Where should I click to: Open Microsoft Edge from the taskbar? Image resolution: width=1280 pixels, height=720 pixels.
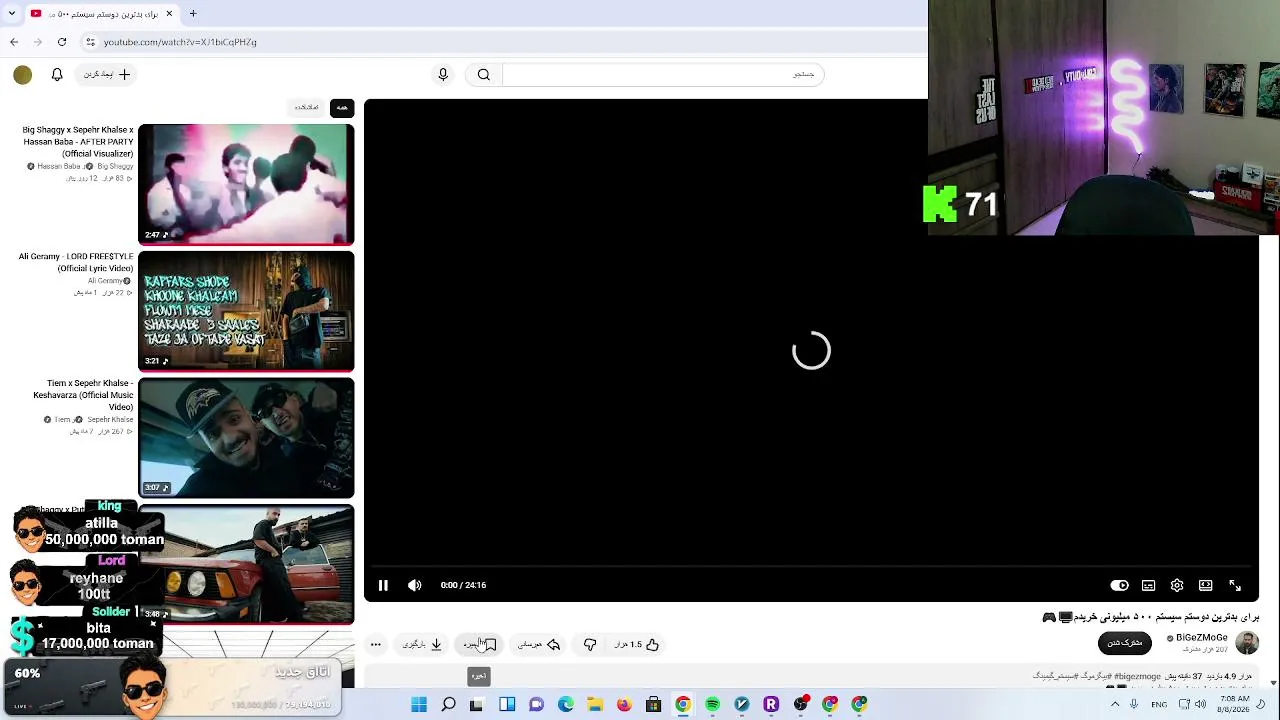pyautogui.click(x=566, y=705)
